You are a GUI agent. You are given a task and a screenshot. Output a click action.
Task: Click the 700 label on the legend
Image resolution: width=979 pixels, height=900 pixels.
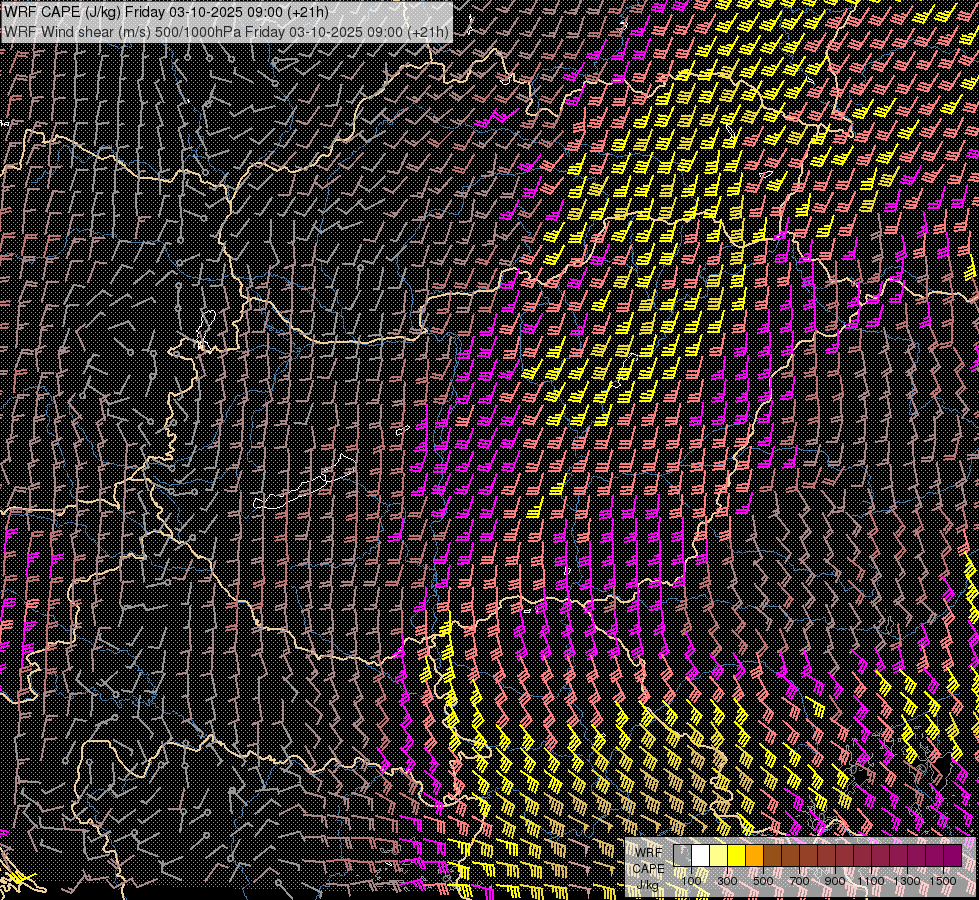(799, 880)
